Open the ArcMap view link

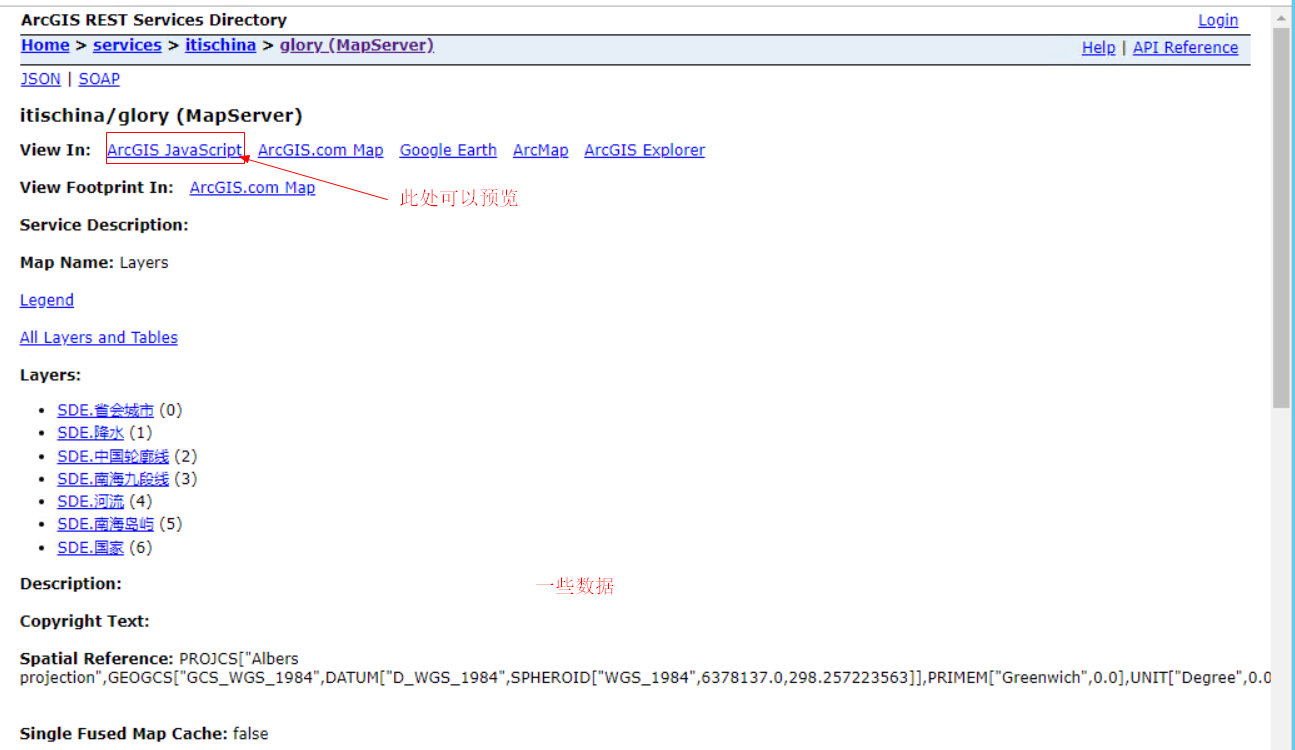(x=540, y=150)
